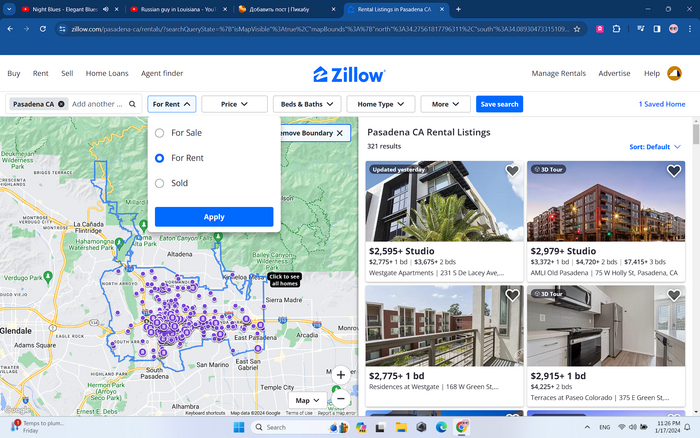
Task: Open Chrome side panel icon
Action: click(657, 29)
